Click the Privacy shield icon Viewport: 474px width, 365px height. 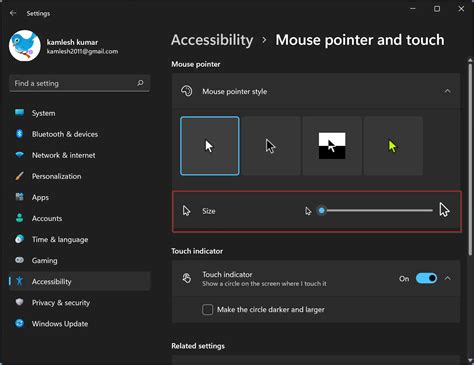click(20, 302)
